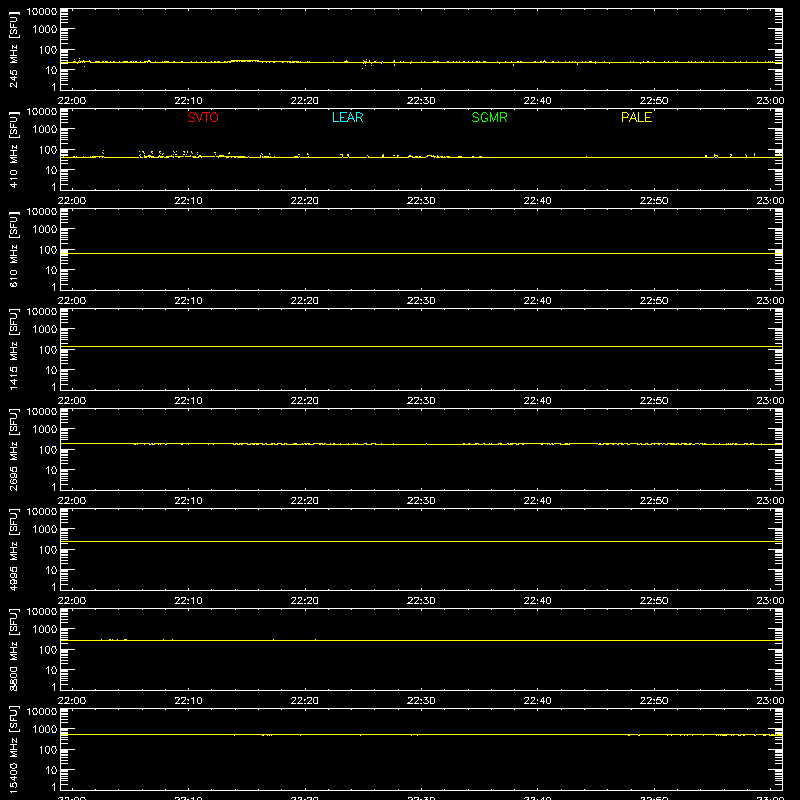Screen dimensions: 800x800
Task: Click the 1000 value on the 410 MHz axis
Action: [x=45, y=130]
